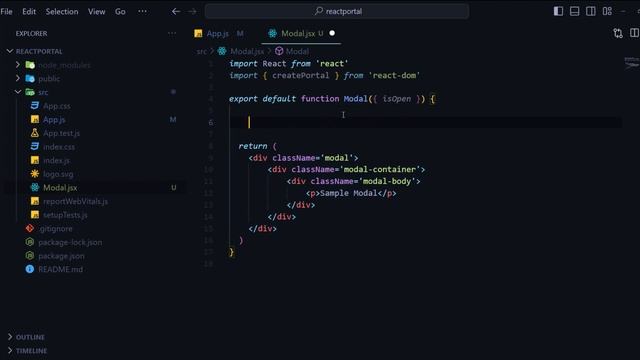Expand the public folder
The width and height of the screenshot is (640, 360).
(x=18, y=78)
